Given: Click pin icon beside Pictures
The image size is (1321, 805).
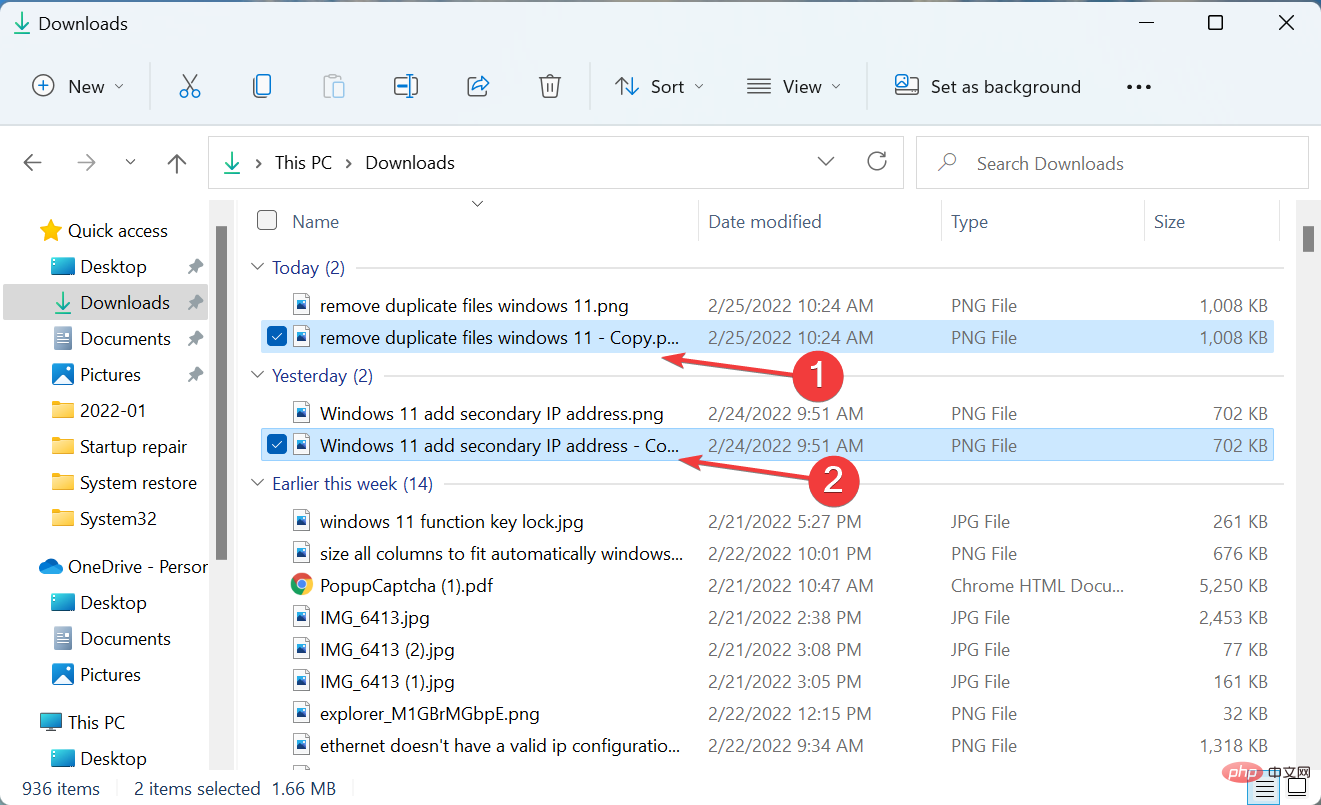Looking at the screenshot, I should tap(195, 375).
